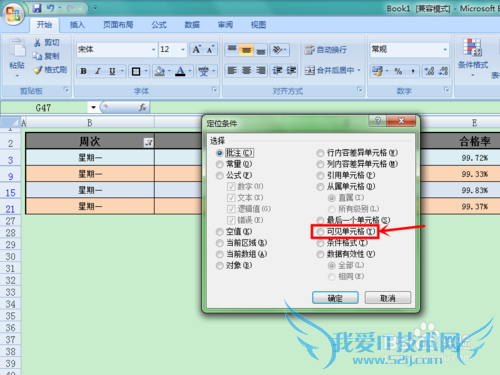Undo the last action
This screenshot has height=375, width=500.
51,8
